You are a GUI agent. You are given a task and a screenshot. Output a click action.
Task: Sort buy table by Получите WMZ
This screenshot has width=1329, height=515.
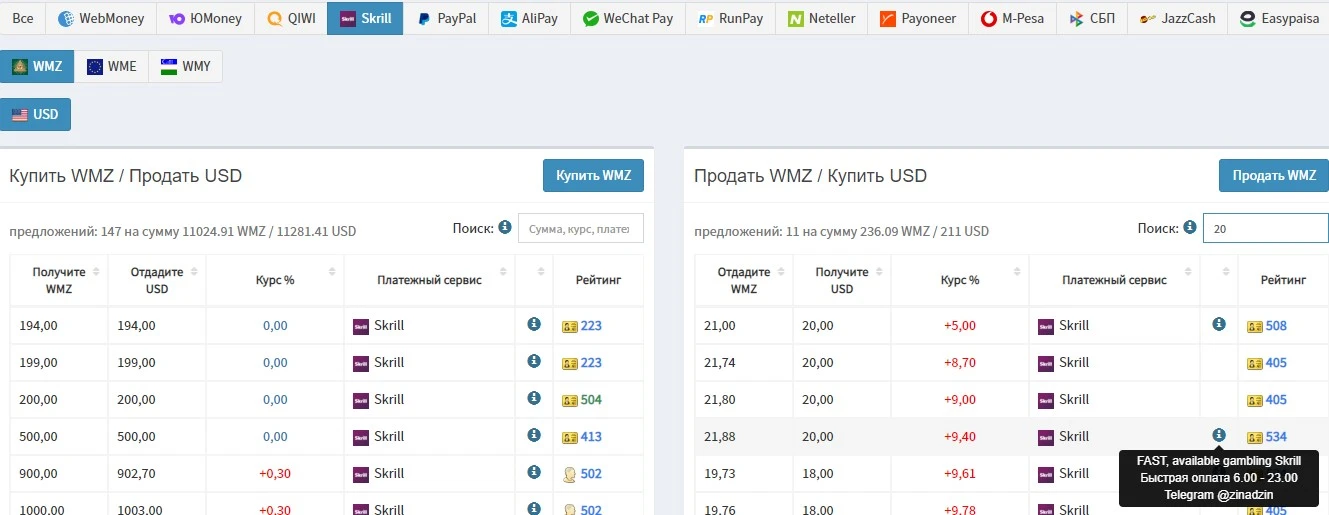pos(59,280)
